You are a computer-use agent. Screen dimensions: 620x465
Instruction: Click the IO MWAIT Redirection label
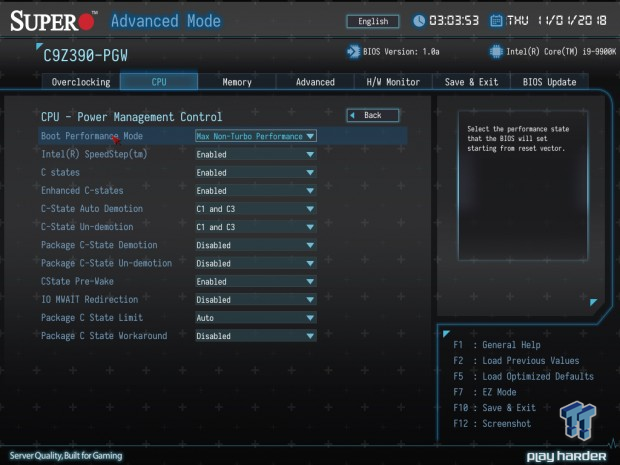point(90,300)
